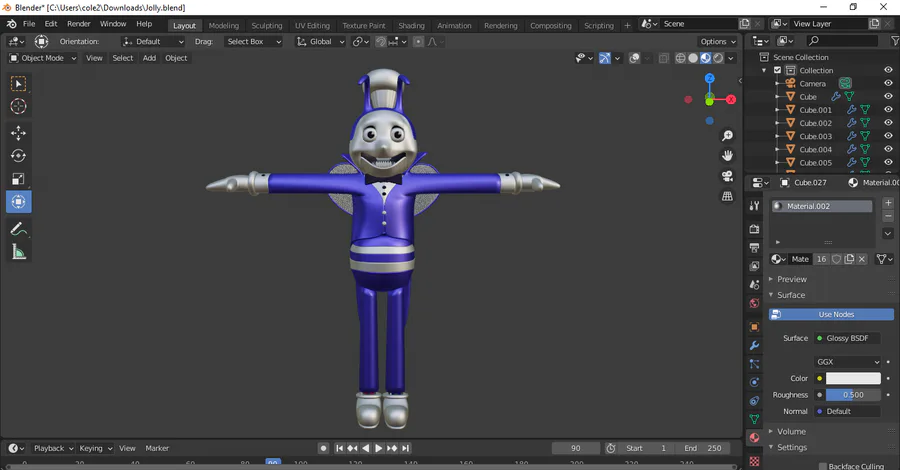Open the Render properties tab
The image size is (900, 470).
[754, 229]
